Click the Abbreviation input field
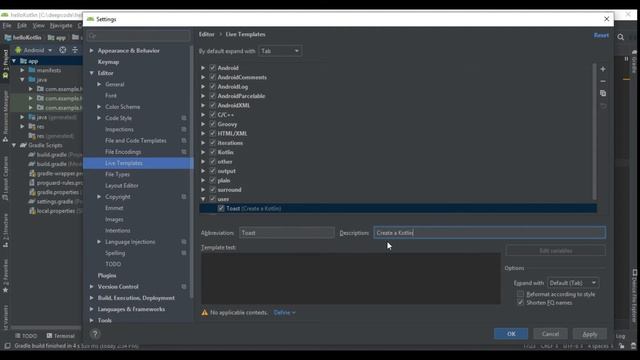This screenshot has height=360, width=640. [x=287, y=233]
